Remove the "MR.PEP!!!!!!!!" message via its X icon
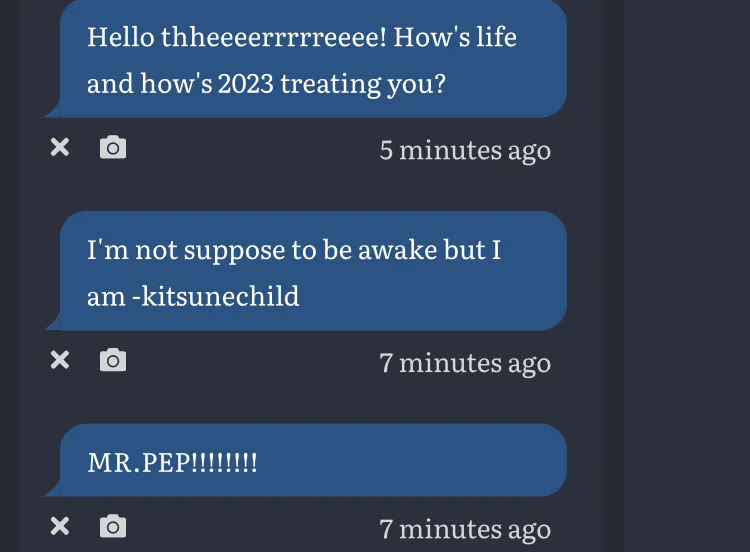750x552 pixels. tap(60, 526)
